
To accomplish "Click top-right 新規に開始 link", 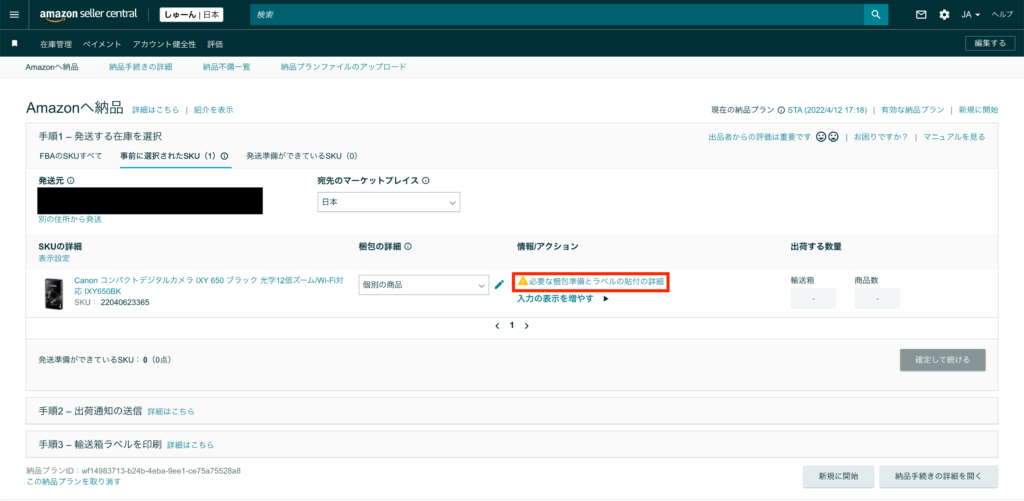I will coord(978,110).
